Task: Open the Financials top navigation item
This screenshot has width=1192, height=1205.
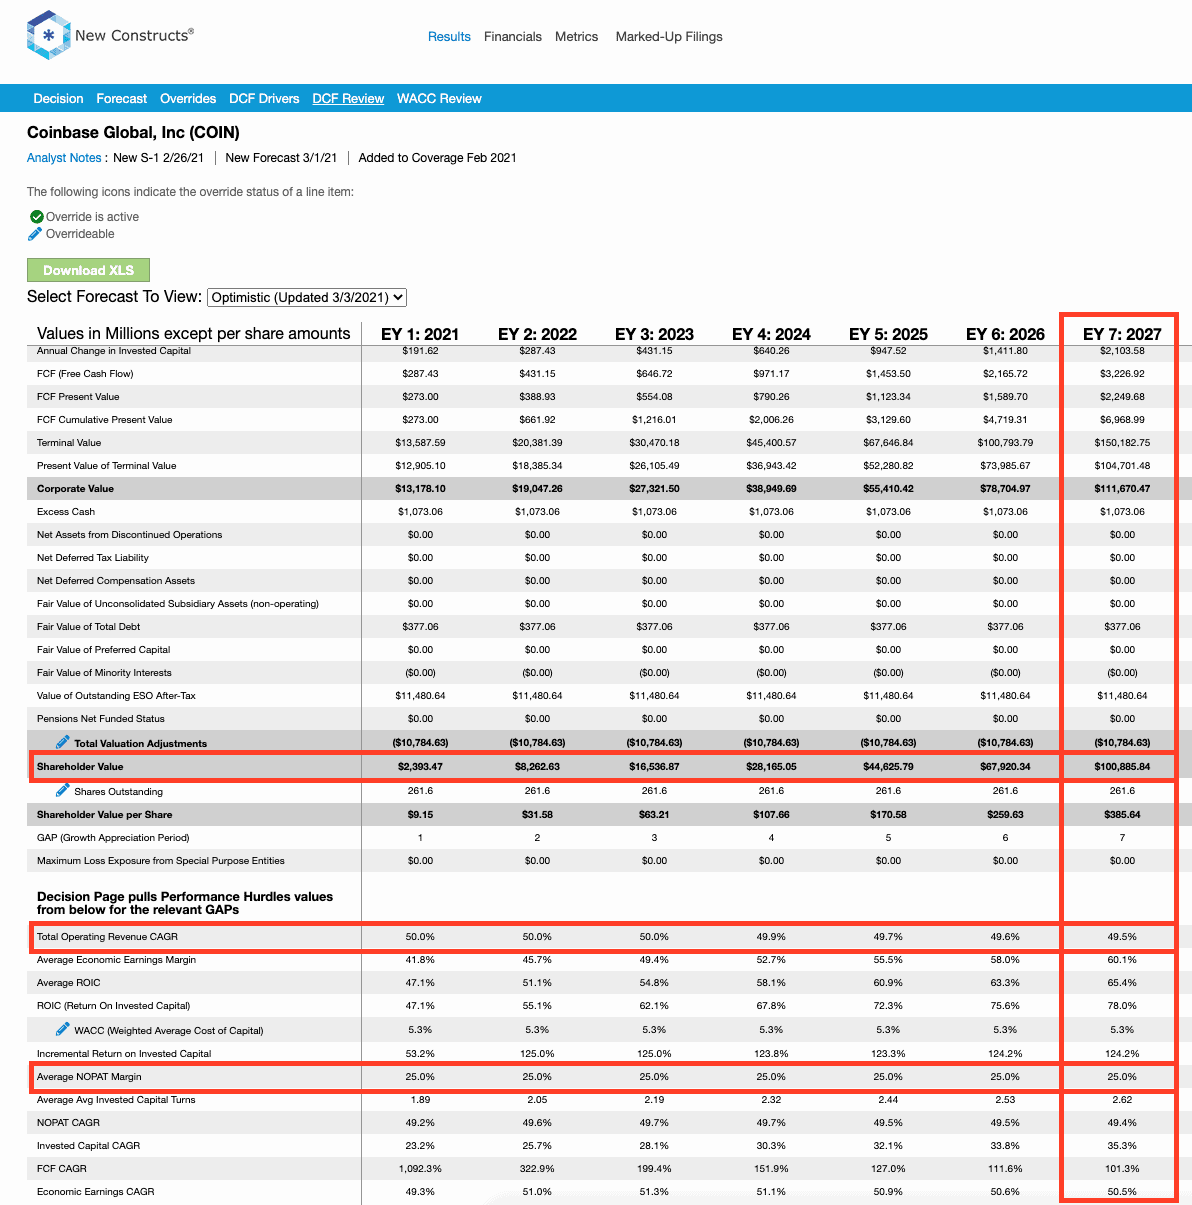Action: pos(513,37)
